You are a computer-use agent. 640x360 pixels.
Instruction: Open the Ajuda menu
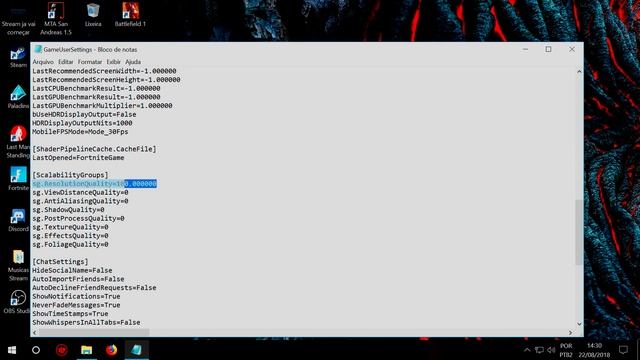(x=133, y=62)
